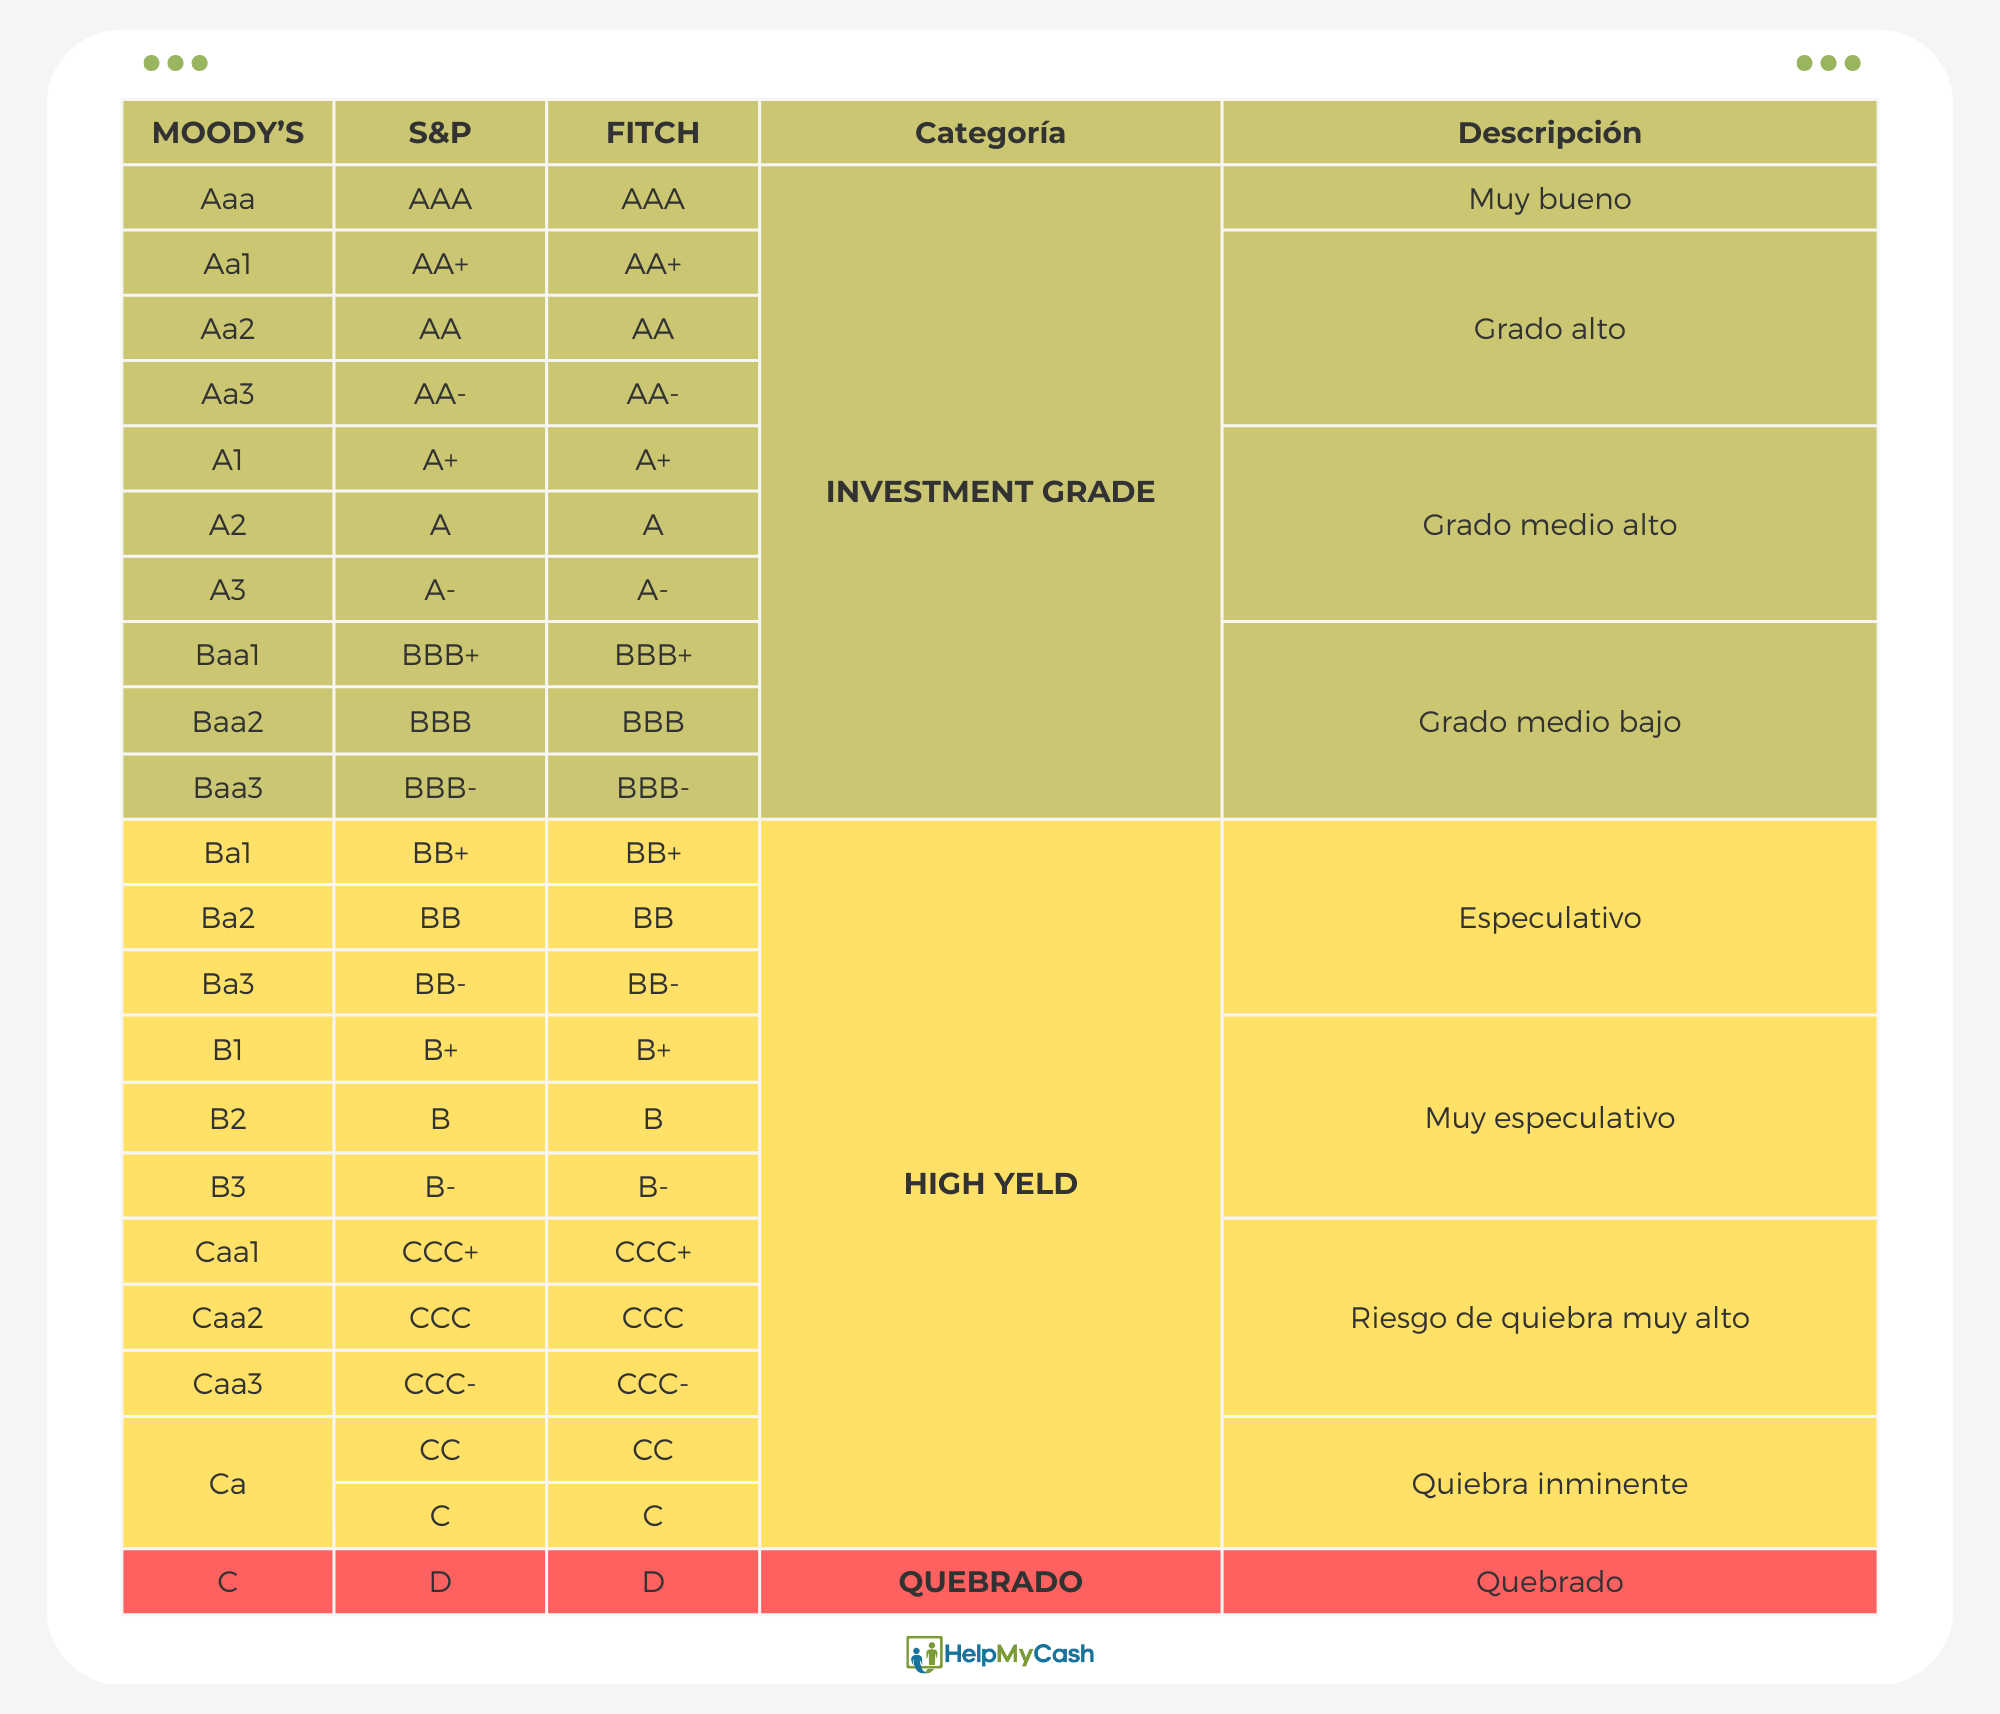
Task: Click the Muy bueno description
Action: tap(1550, 198)
